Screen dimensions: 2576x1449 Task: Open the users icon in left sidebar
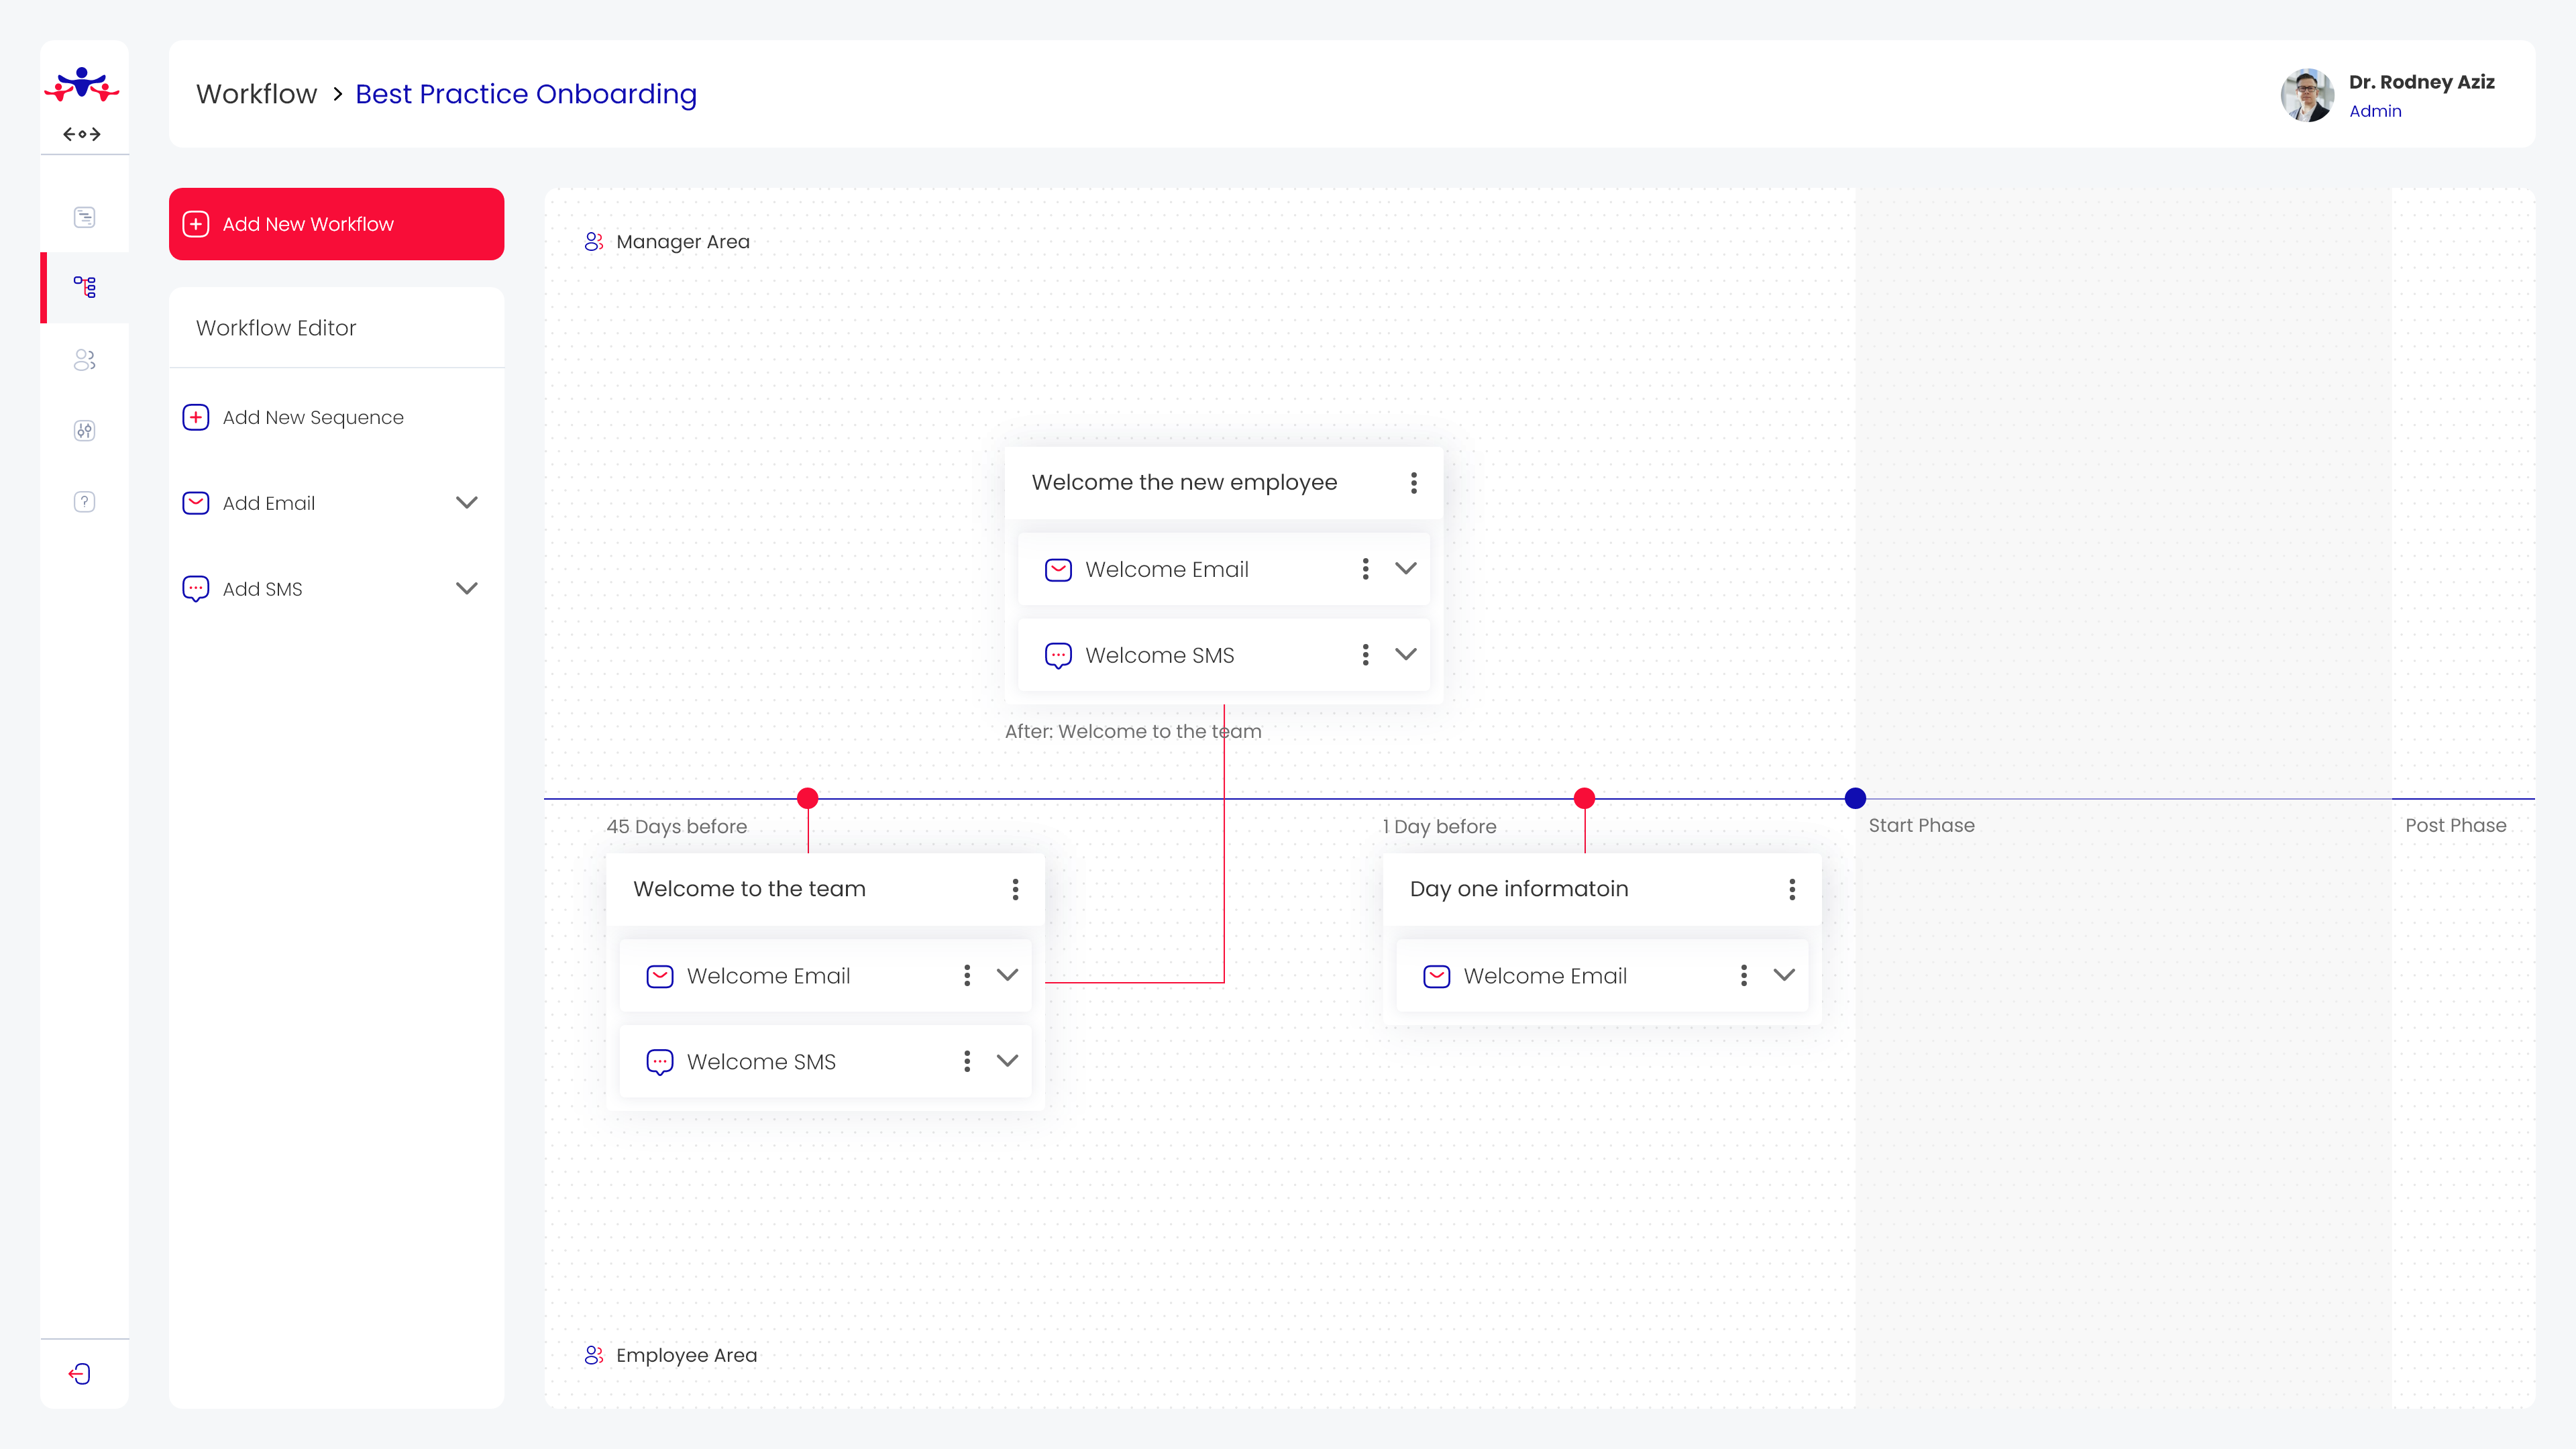pos(85,360)
